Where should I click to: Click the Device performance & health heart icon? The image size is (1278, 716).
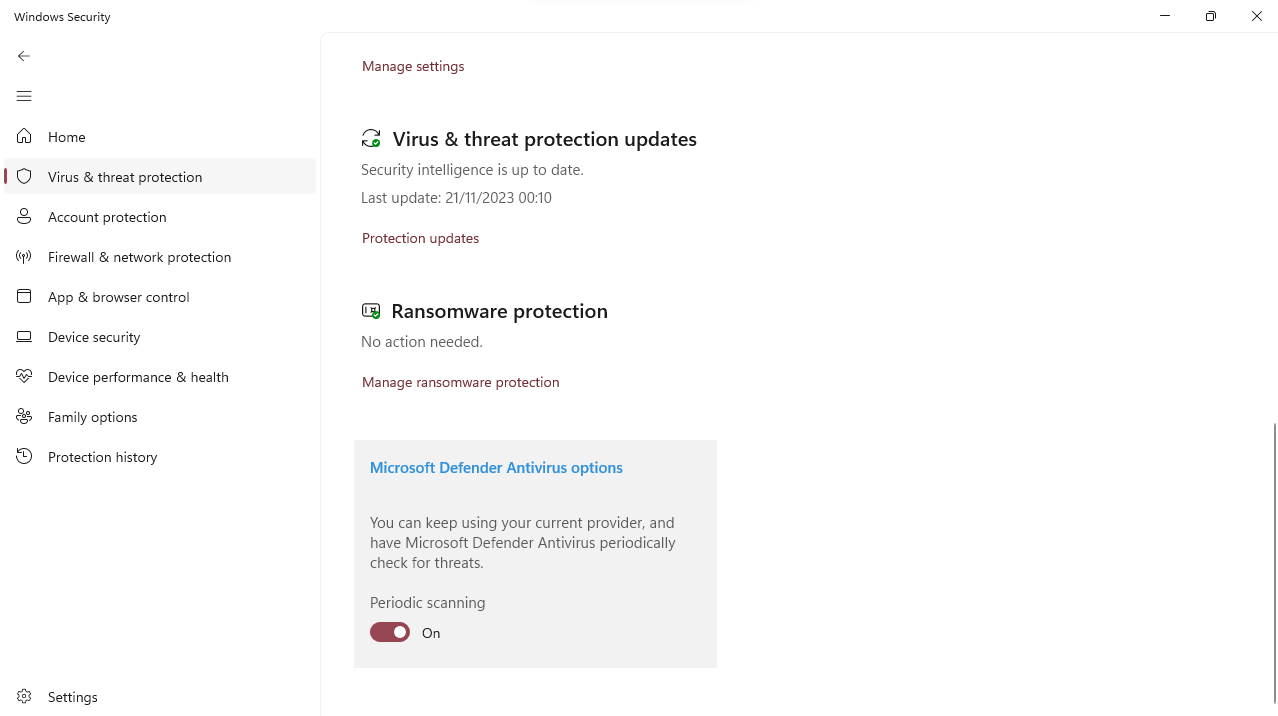24,377
